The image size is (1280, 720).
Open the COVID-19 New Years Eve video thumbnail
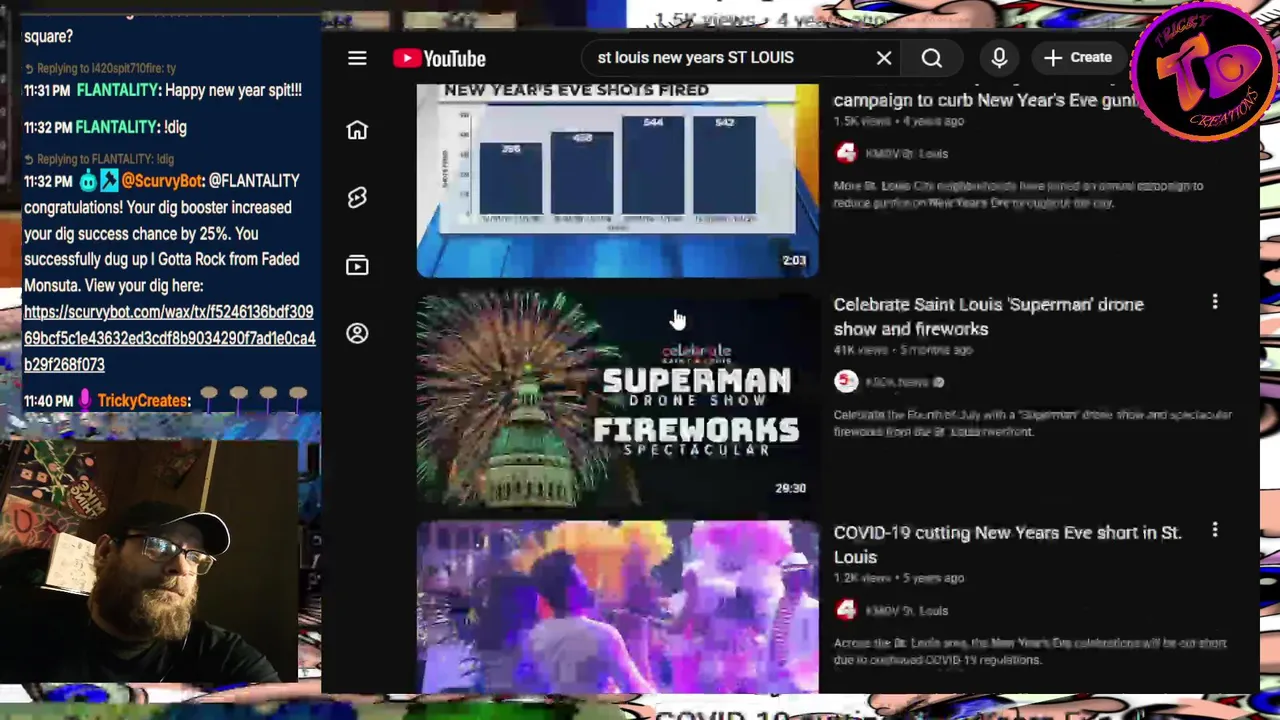coord(617,606)
